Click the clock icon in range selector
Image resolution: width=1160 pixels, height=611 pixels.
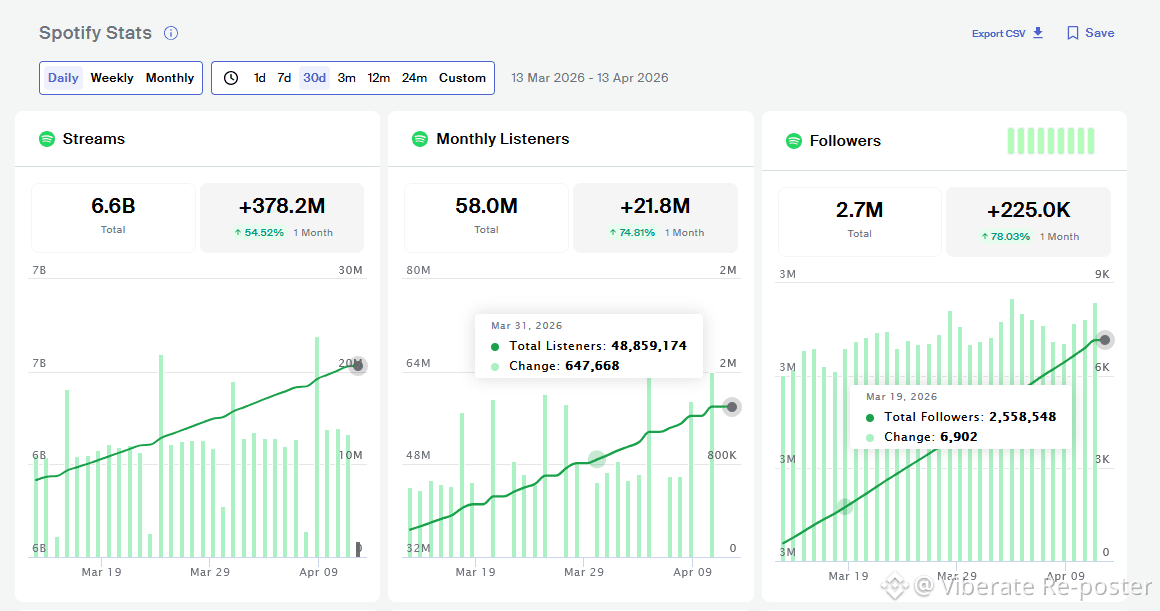[x=231, y=78]
